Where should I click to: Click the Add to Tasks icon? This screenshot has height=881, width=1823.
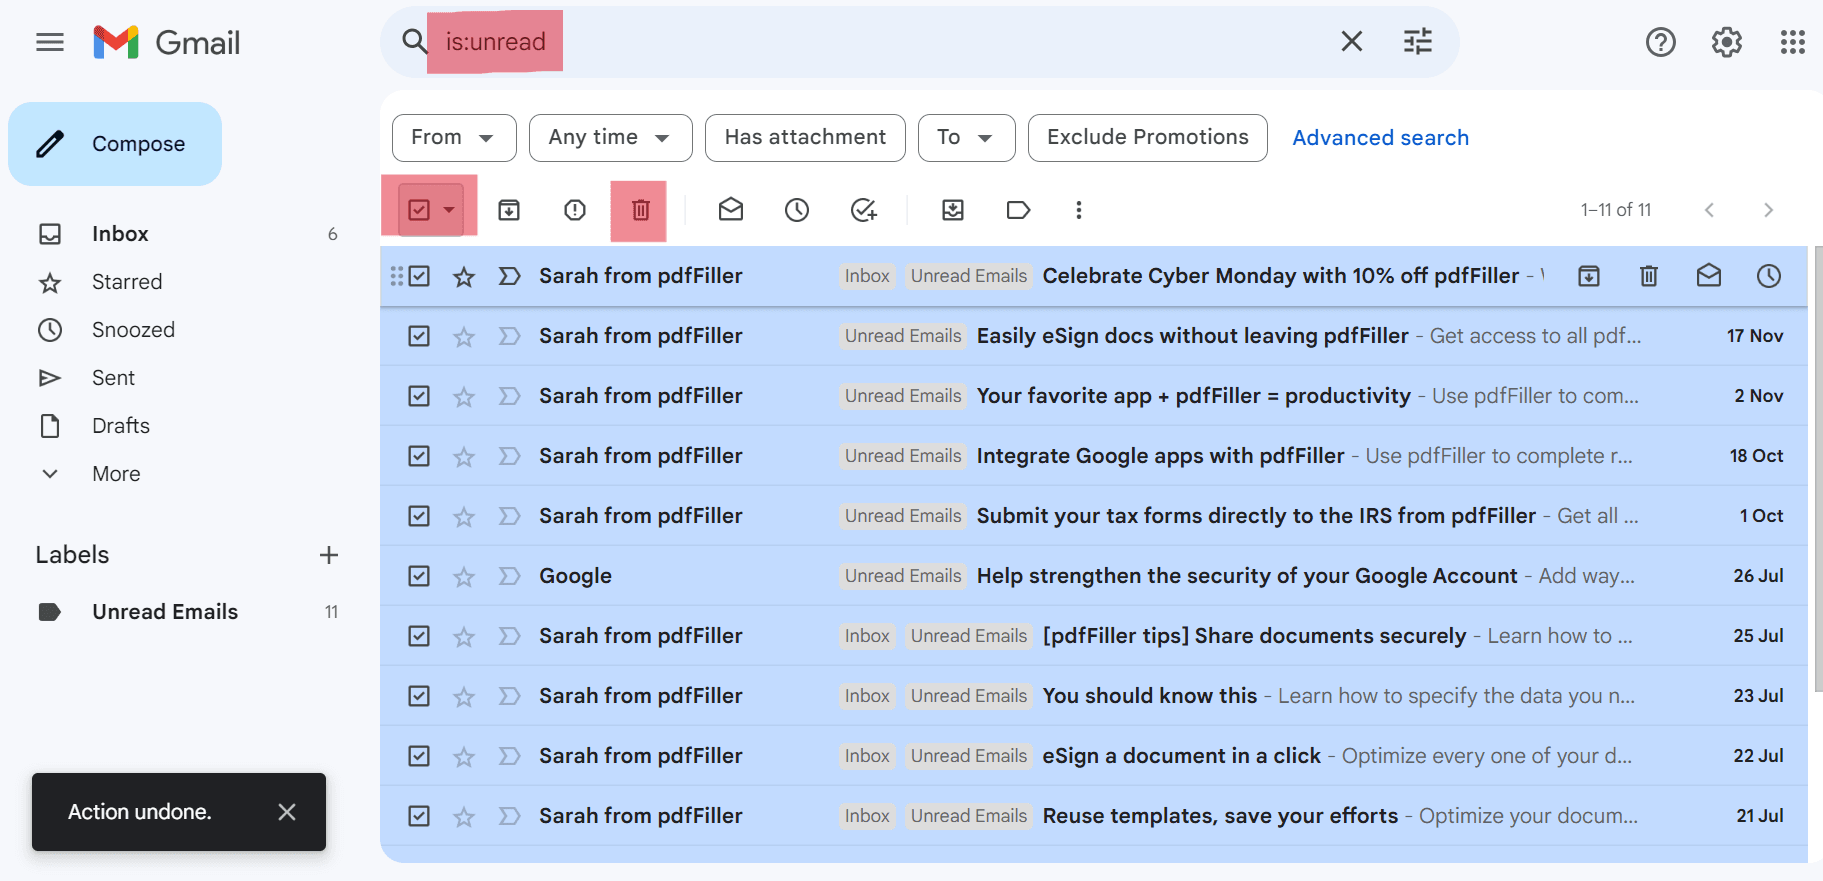(x=863, y=210)
